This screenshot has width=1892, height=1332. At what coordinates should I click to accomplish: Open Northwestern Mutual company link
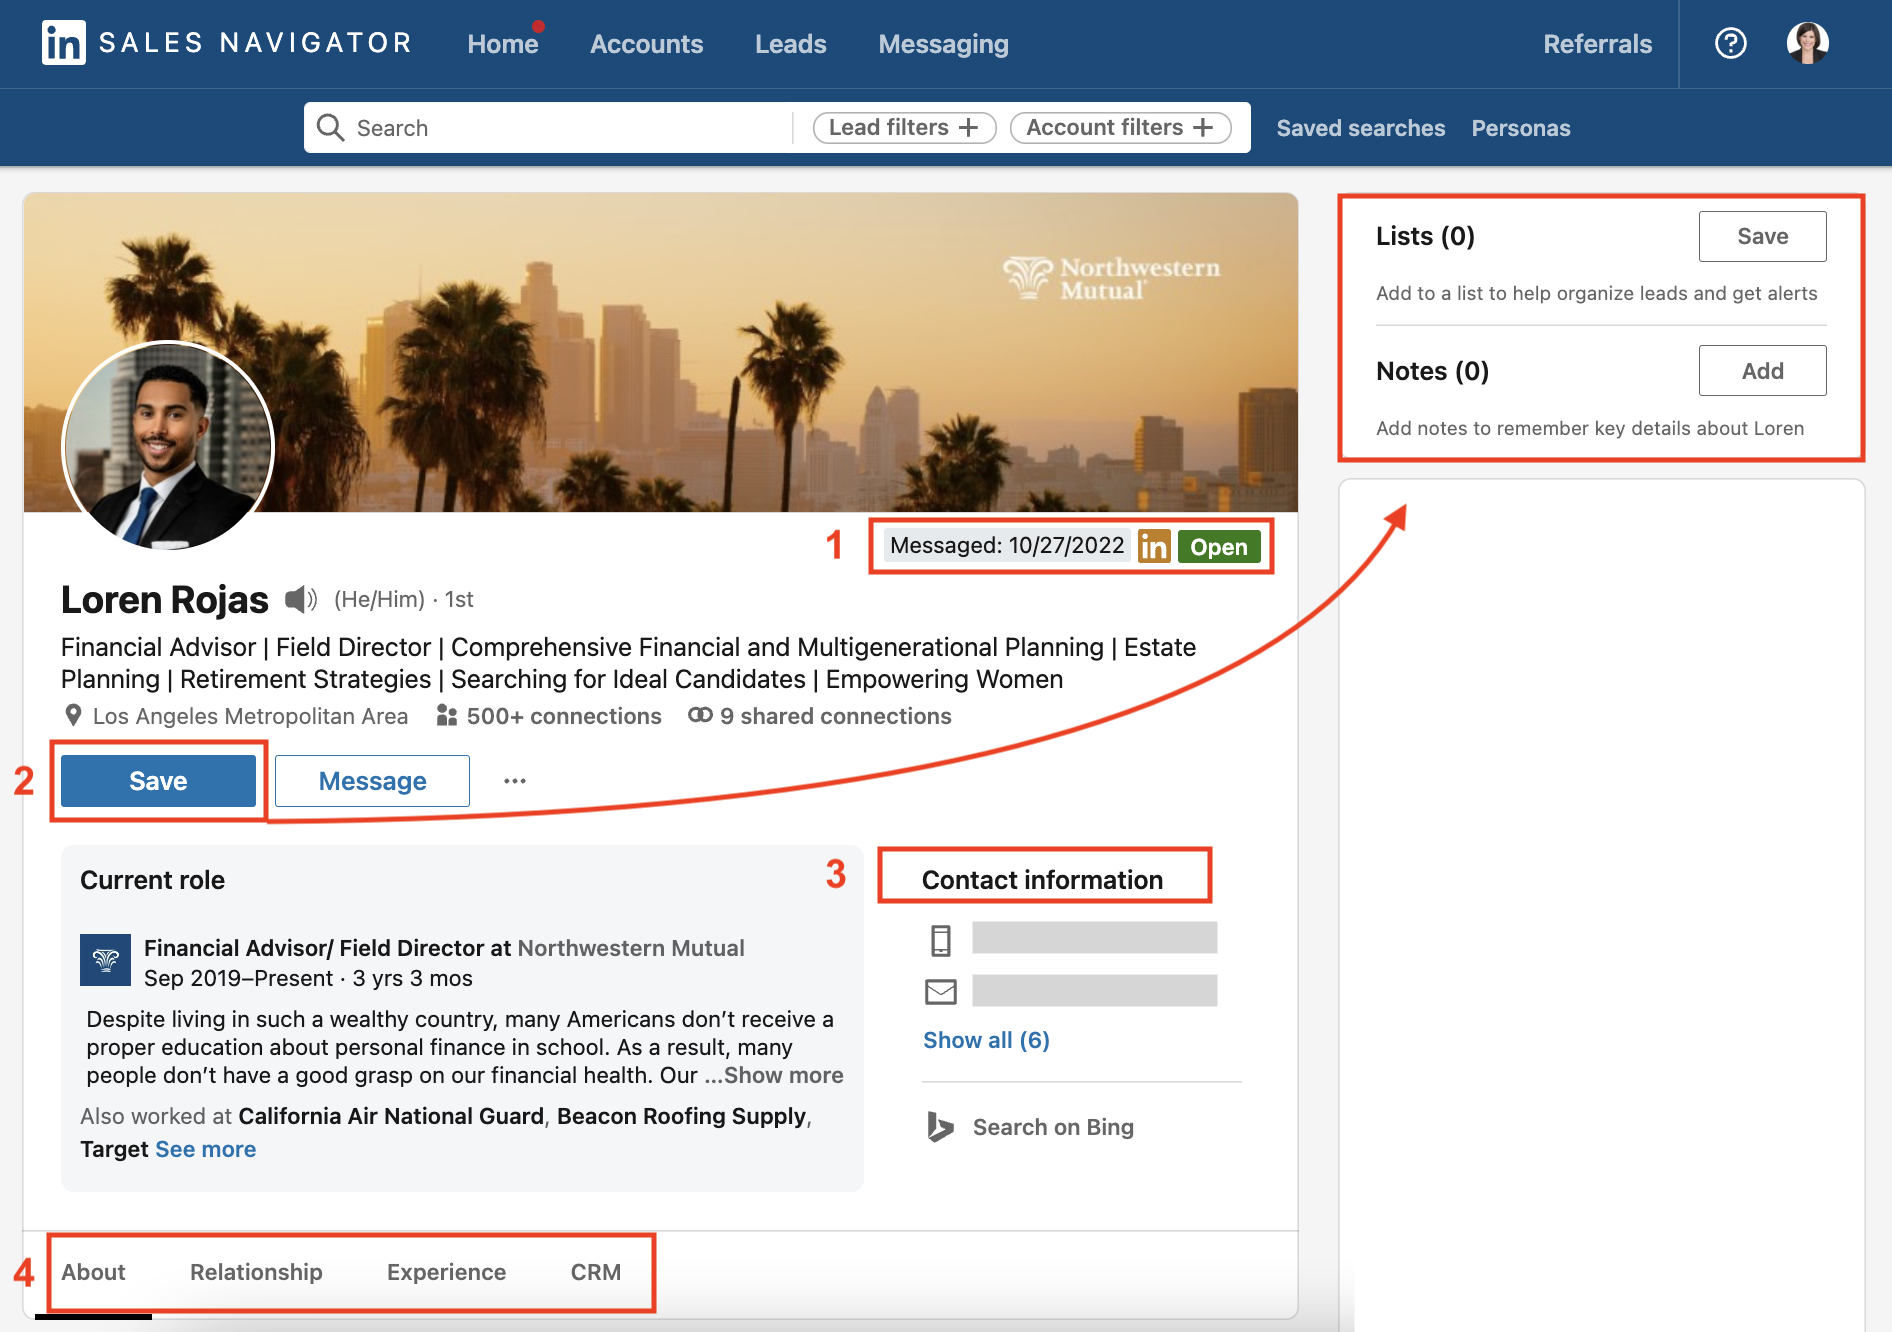[631, 948]
